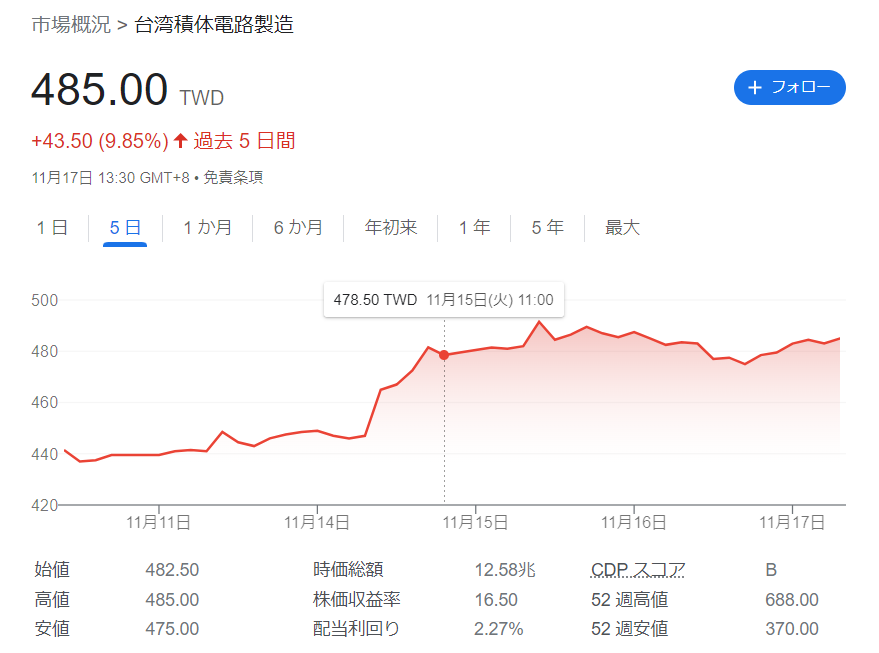The height and width of the screenshot is (653, 879).
Task: Click the フォロー follow button
Action: coord(789,87)
